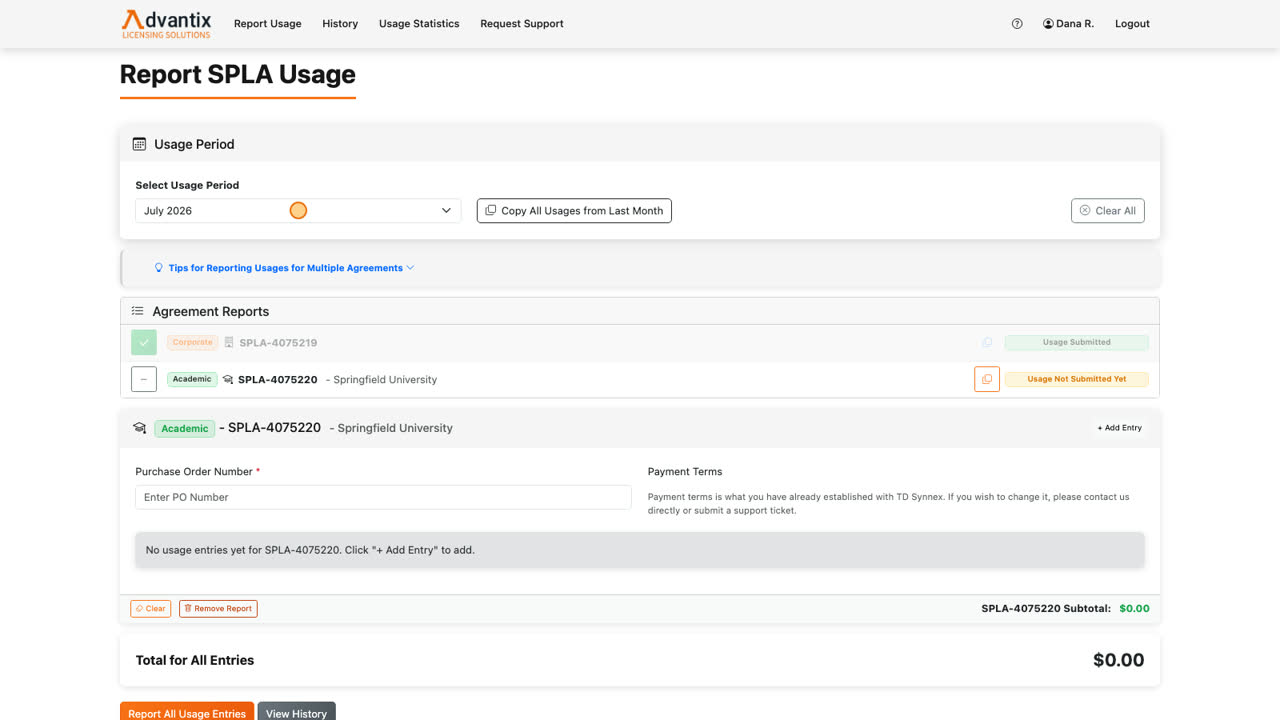Click the Academic tag in the agreement list row
The width and height of the screenshot is (1280, 720).
[x=192, y=380]
